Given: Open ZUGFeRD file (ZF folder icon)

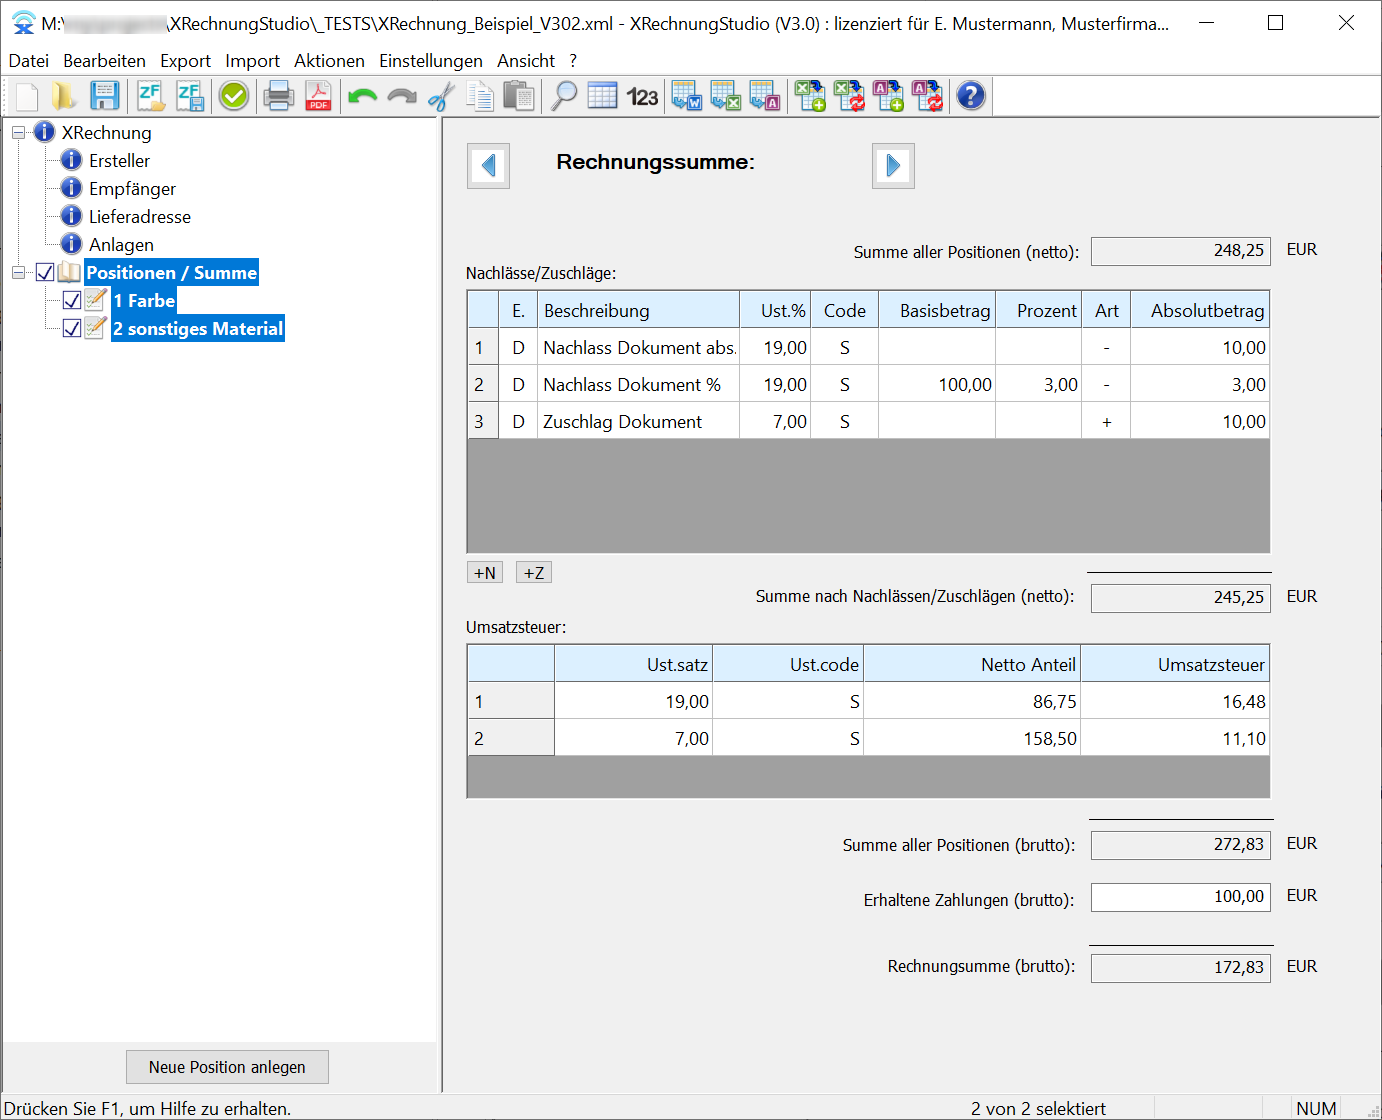Looking at the screenshot, I should click(x=150, y=96).
